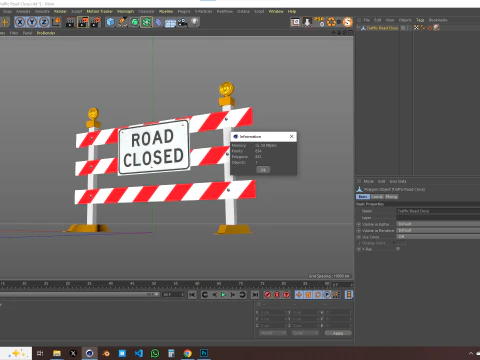Switch to the Basic attributes tab
The image size is (480, 360).
tap(363, 197)
